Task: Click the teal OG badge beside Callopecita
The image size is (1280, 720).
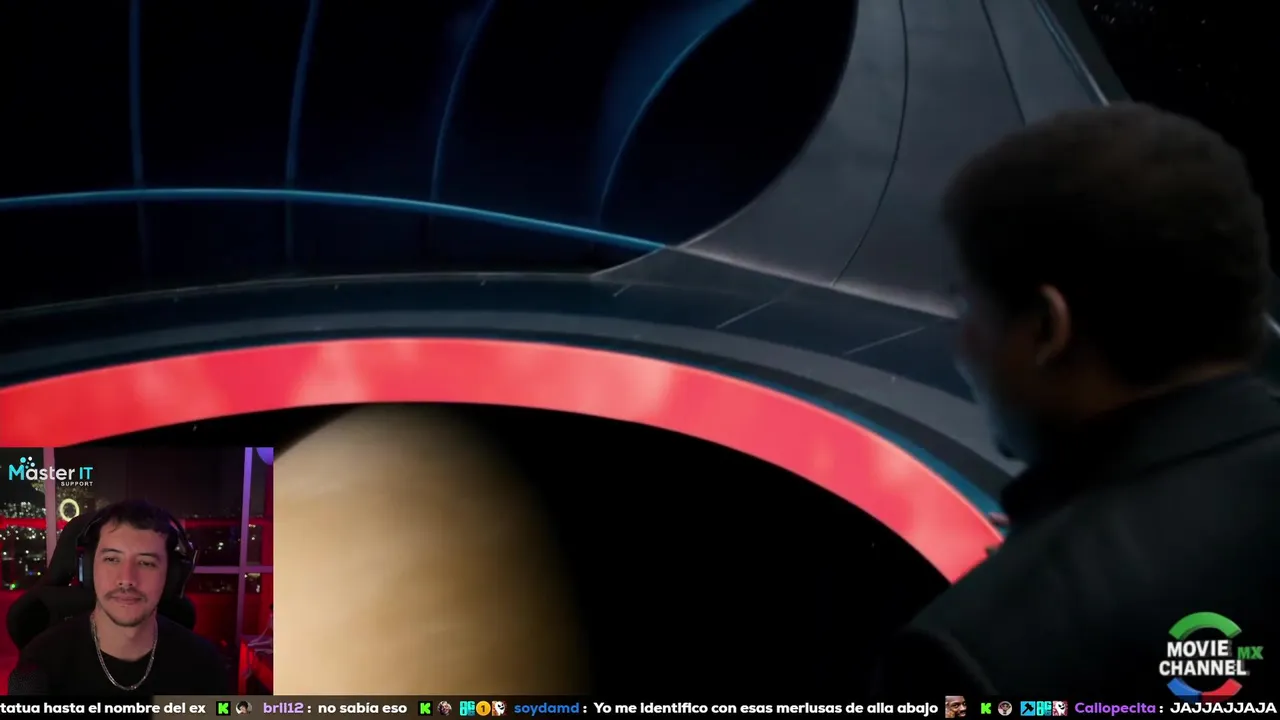Action: click(1044, 708)
